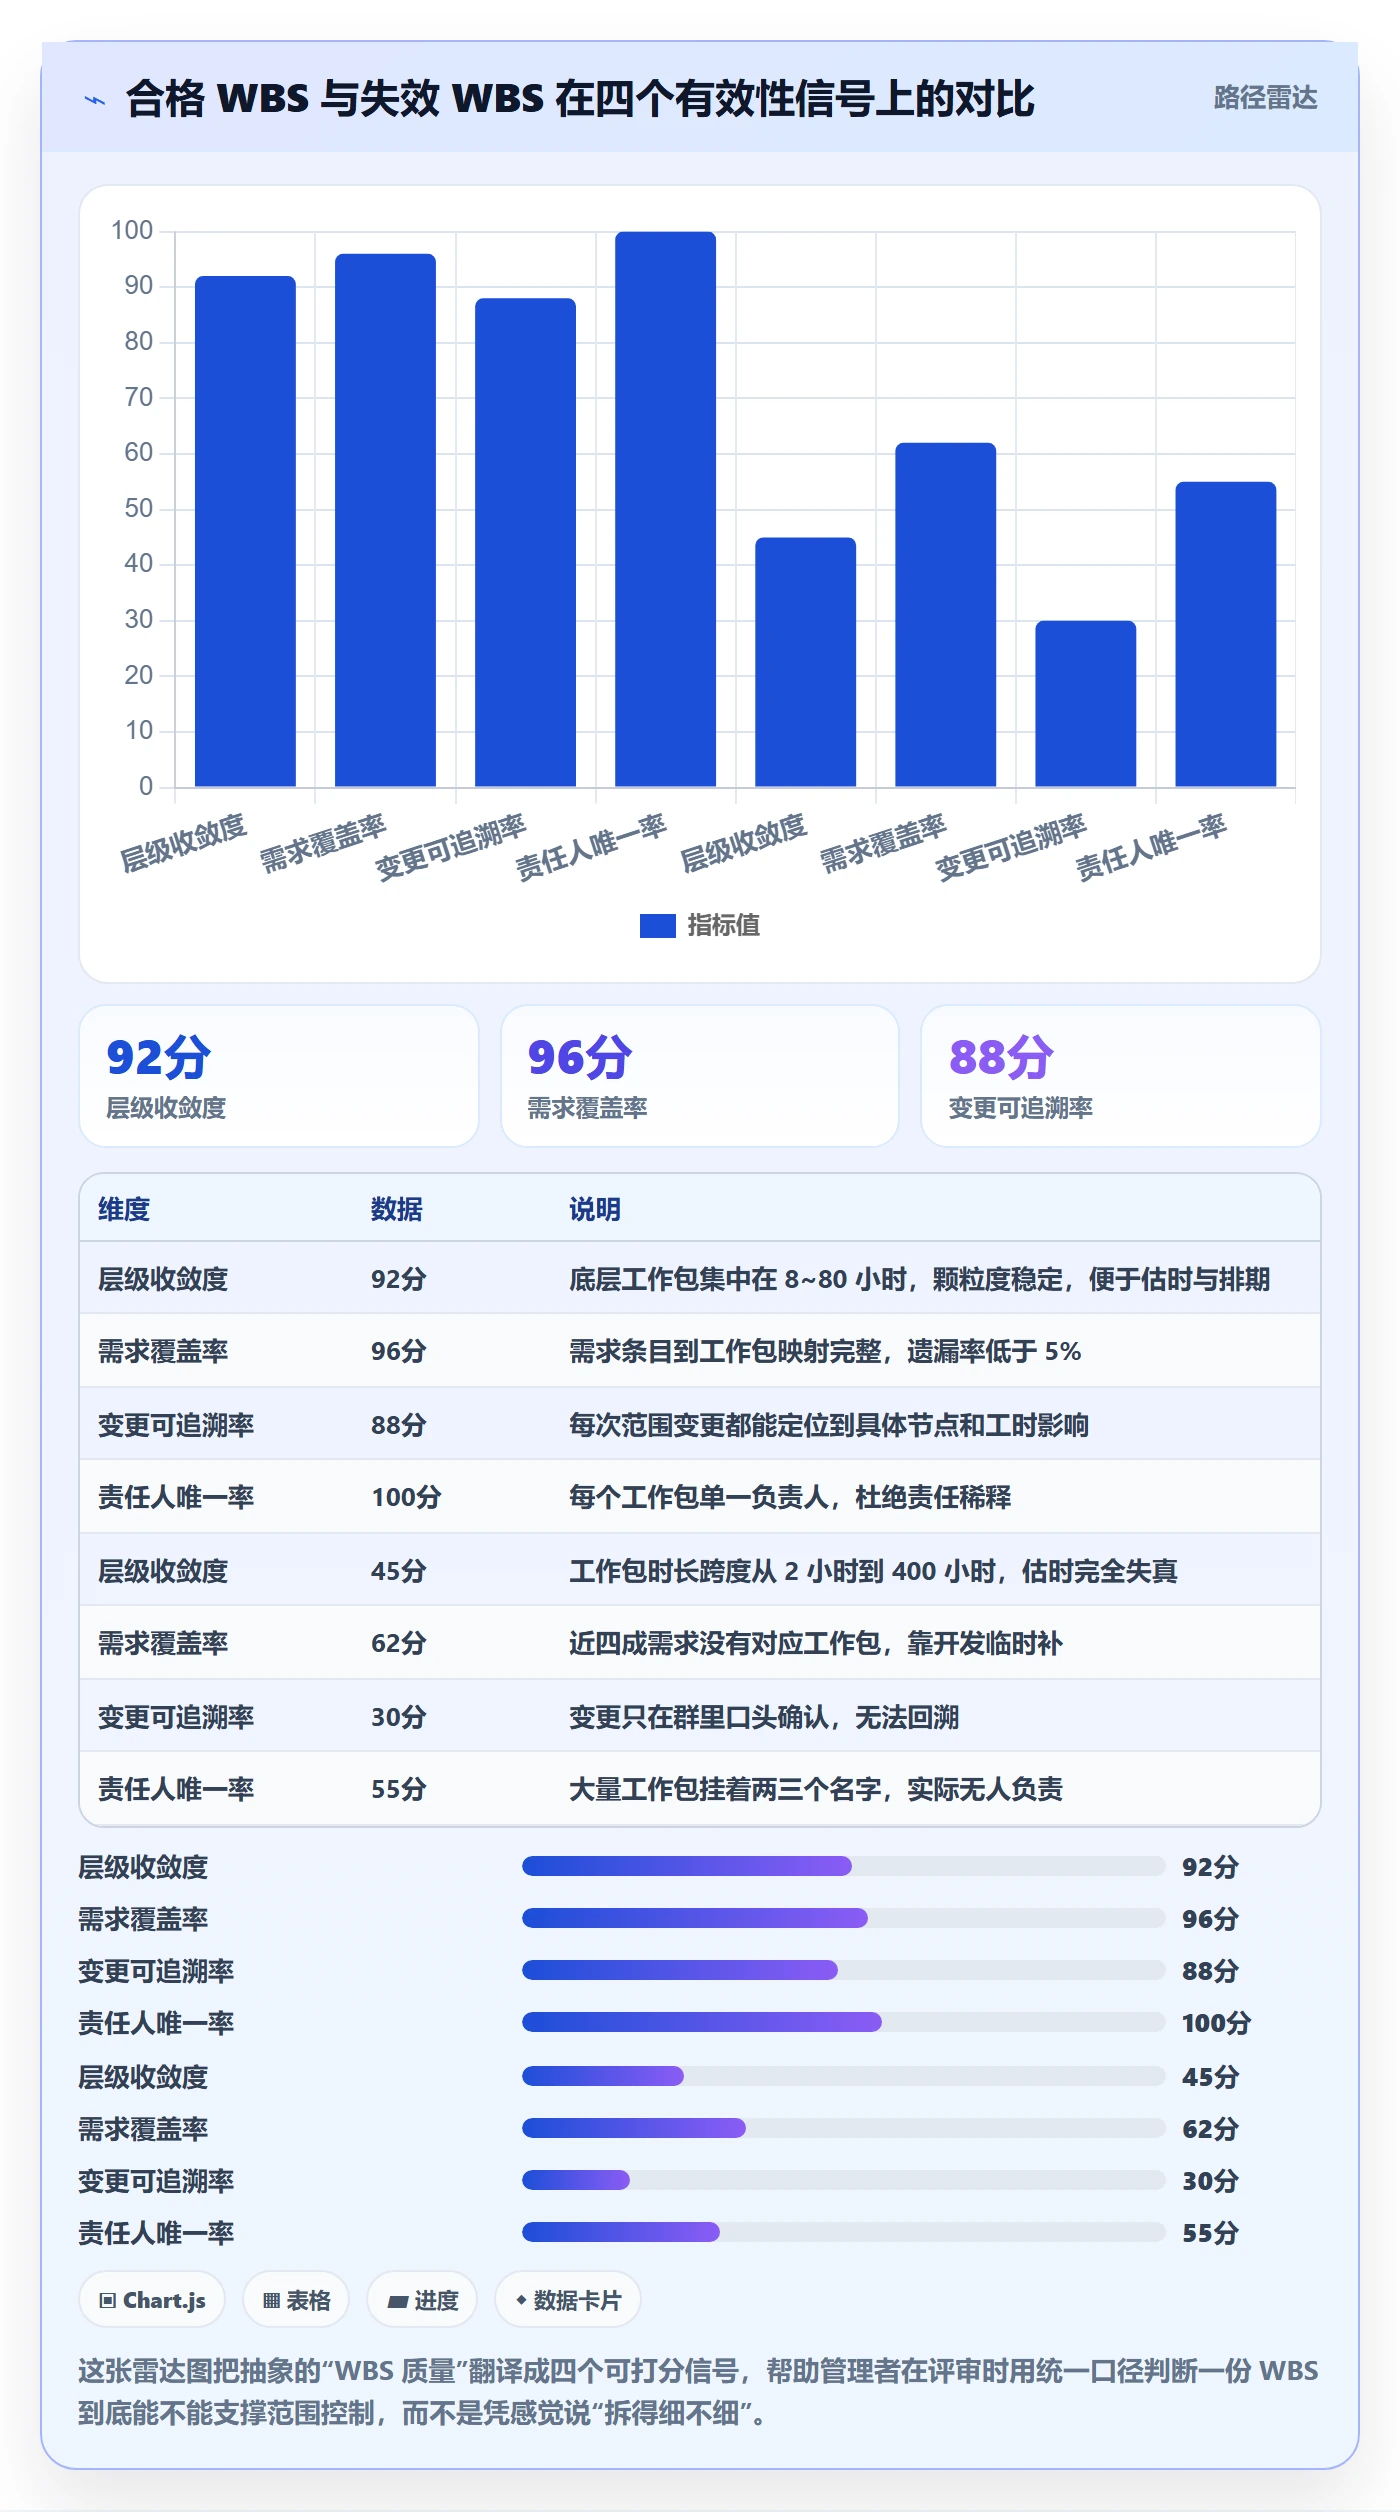Screen dimensions: 1400x2512
Task: Open the 92分 层级收敛度 data card
Action: pyautogui.click(x=279, y=1076)
